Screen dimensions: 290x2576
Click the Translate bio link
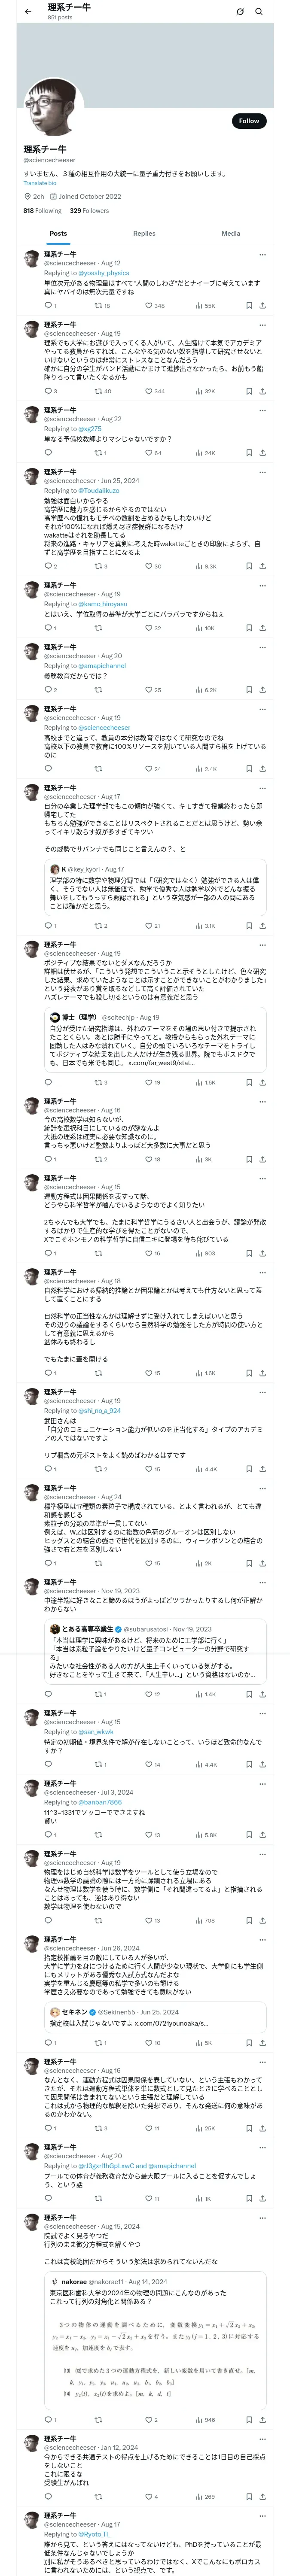(x=40, y=183)
